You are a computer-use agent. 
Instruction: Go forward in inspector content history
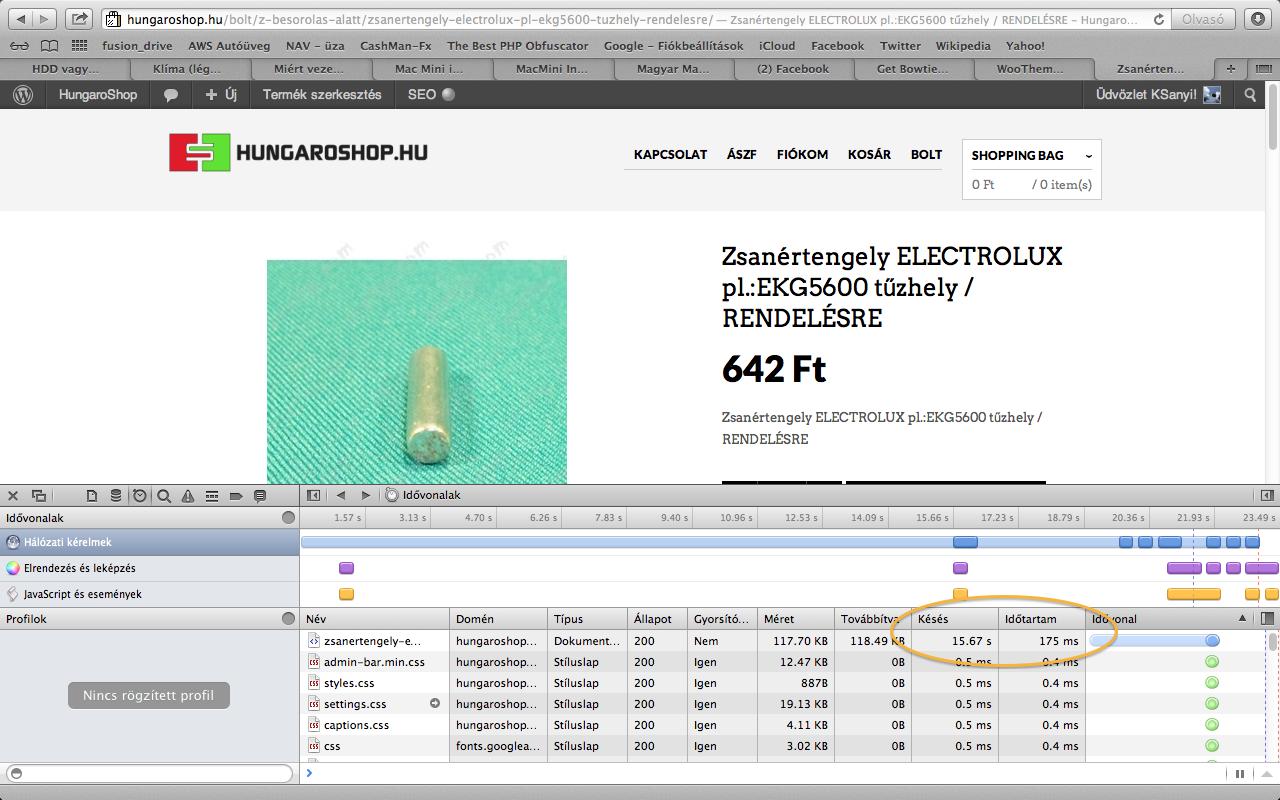(365, 495)
